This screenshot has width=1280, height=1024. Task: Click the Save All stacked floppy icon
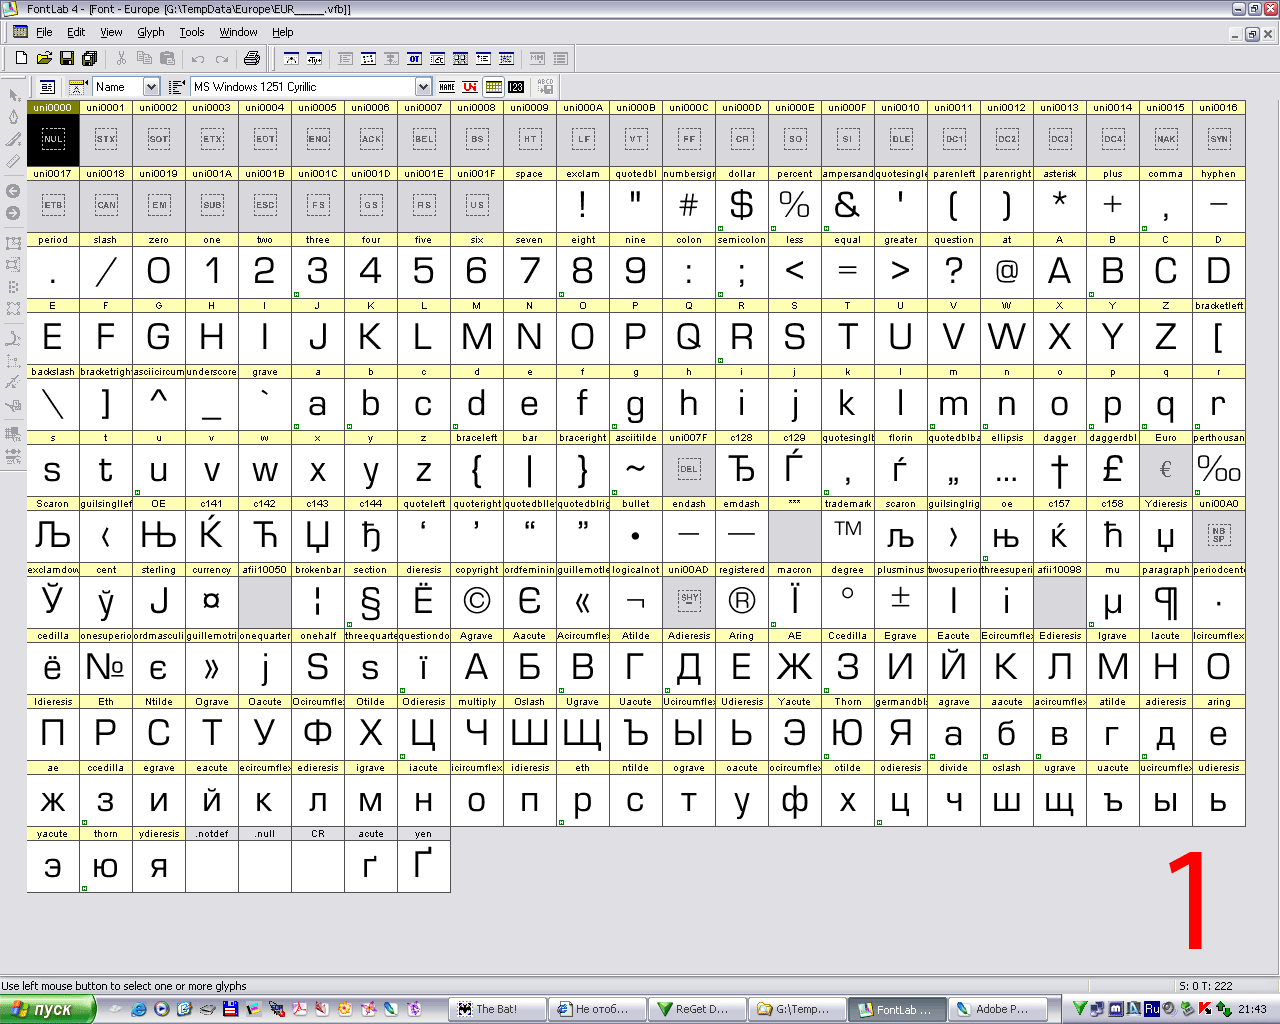pos(89,59)
